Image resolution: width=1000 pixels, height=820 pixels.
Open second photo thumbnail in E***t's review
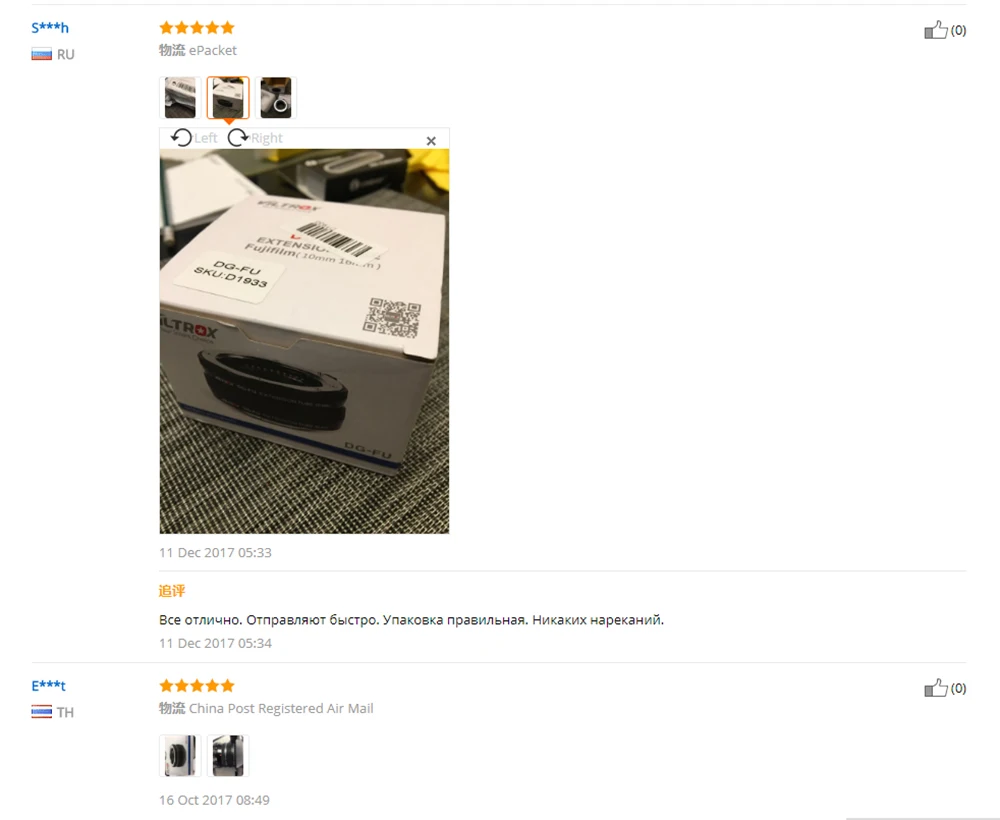tap(228, 756)
